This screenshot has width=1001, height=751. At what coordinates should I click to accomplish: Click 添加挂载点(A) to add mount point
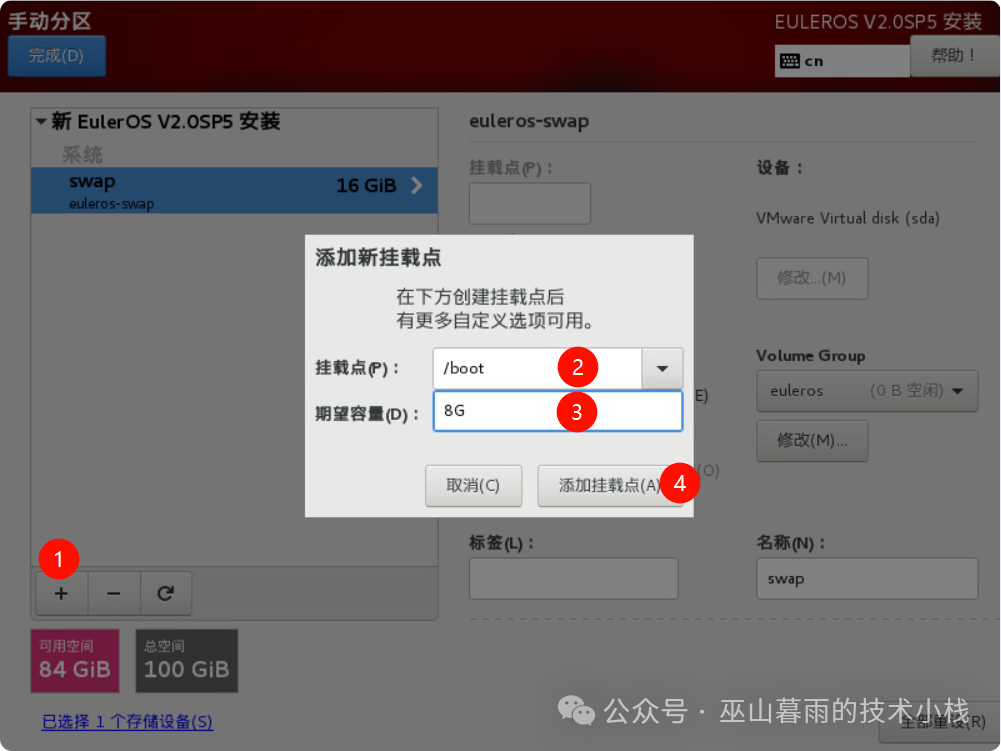pyautogui.click(x=609, y=485)
